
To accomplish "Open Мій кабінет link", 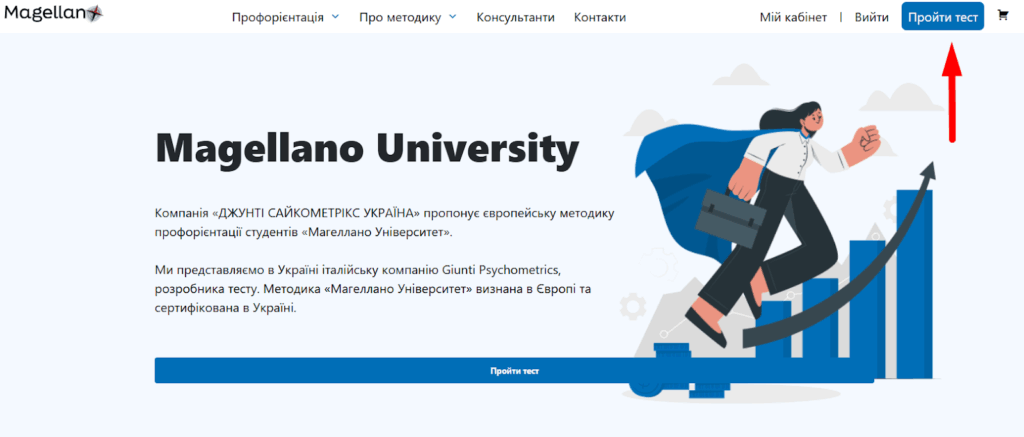I will 793,18.
